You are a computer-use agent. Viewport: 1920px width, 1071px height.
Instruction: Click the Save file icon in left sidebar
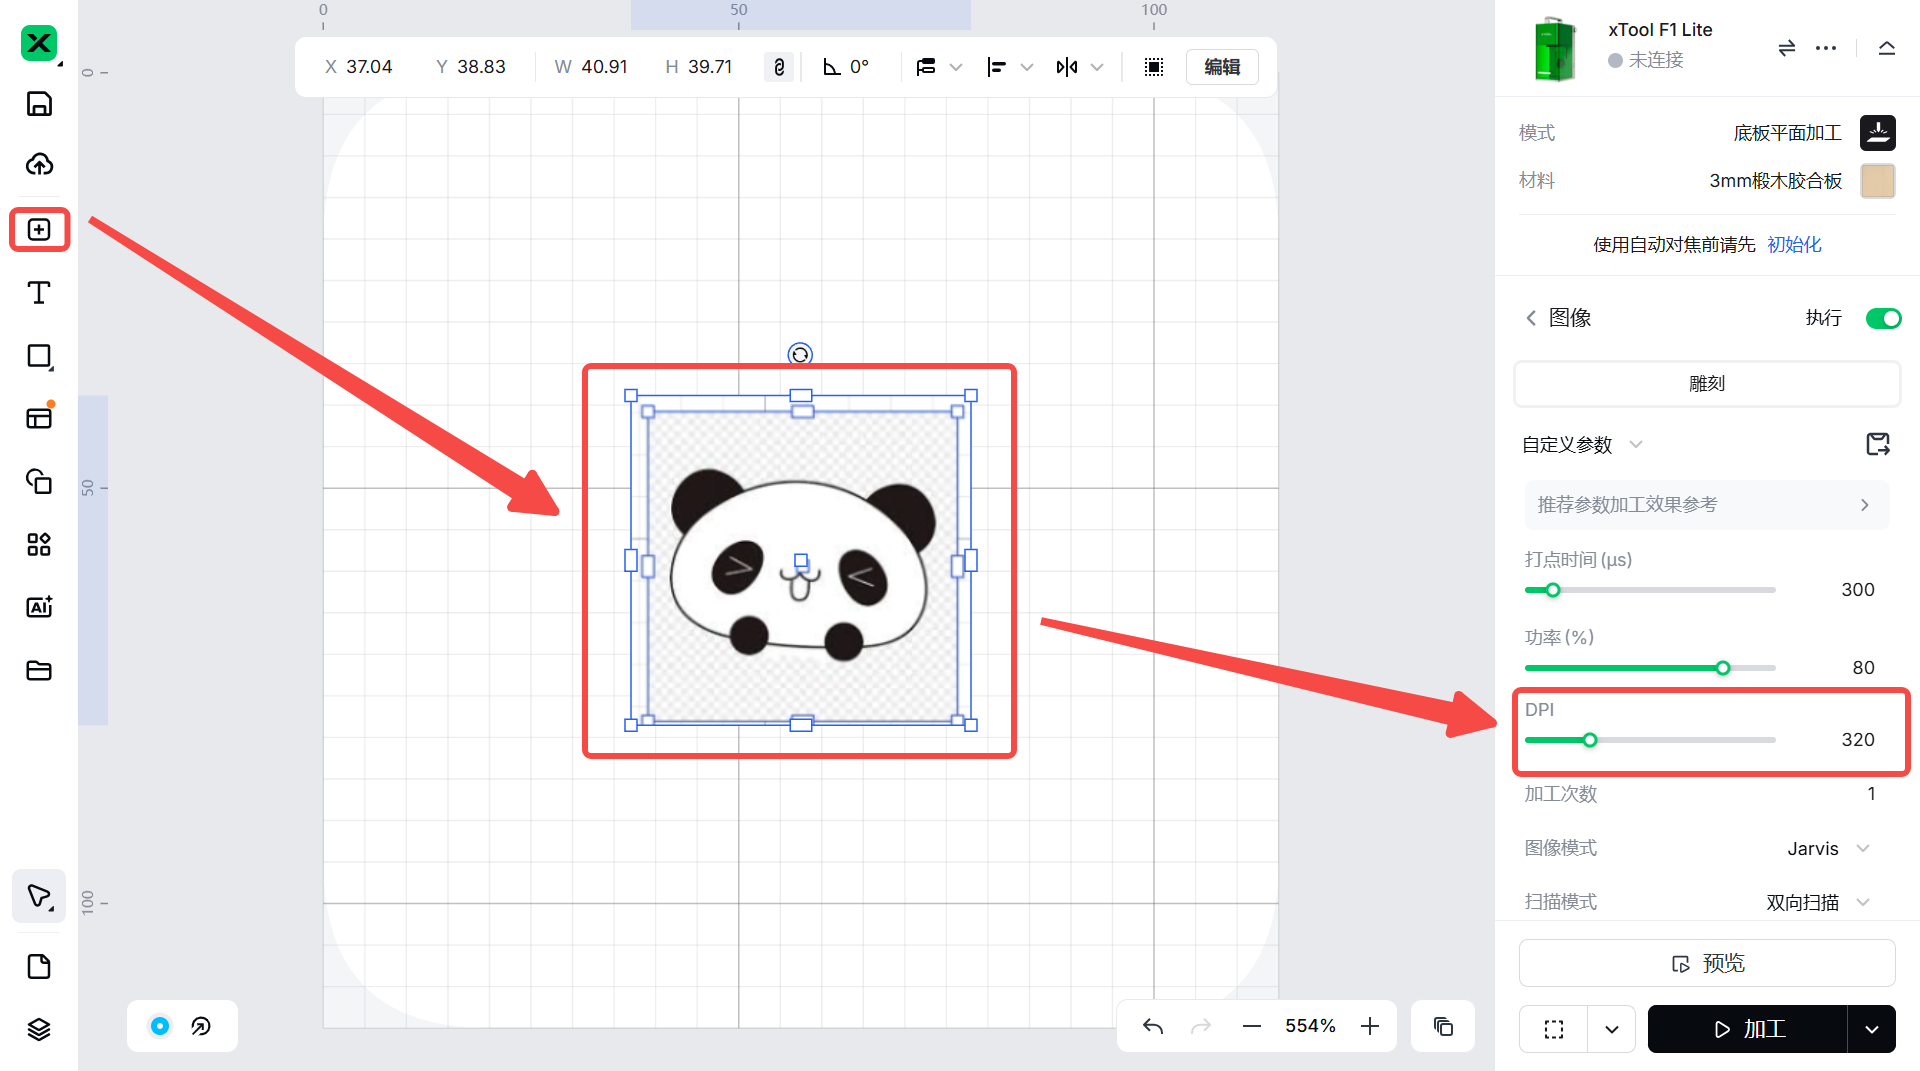pos(39,104)
